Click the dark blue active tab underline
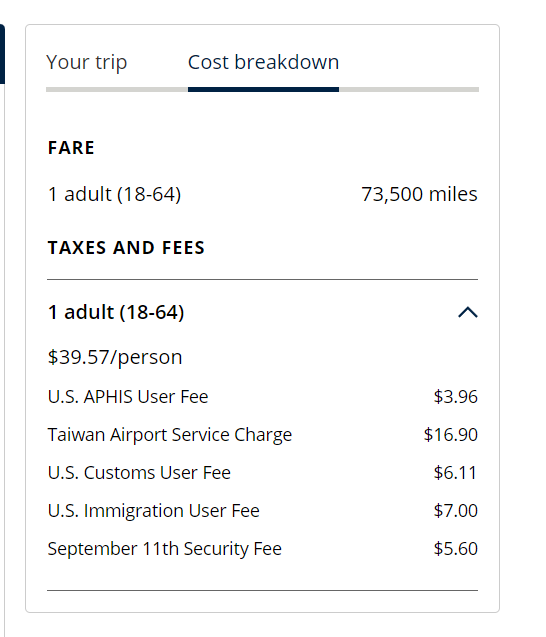546x637 pixels. click(263, 89)
